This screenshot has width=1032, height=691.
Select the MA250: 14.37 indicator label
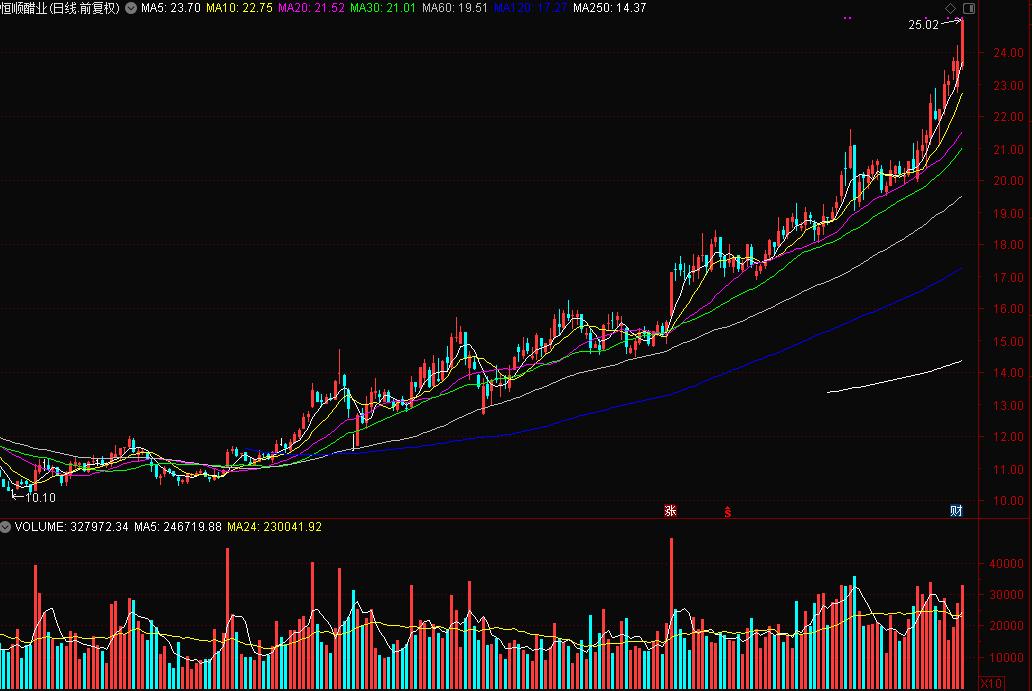[x=609, y=8]
